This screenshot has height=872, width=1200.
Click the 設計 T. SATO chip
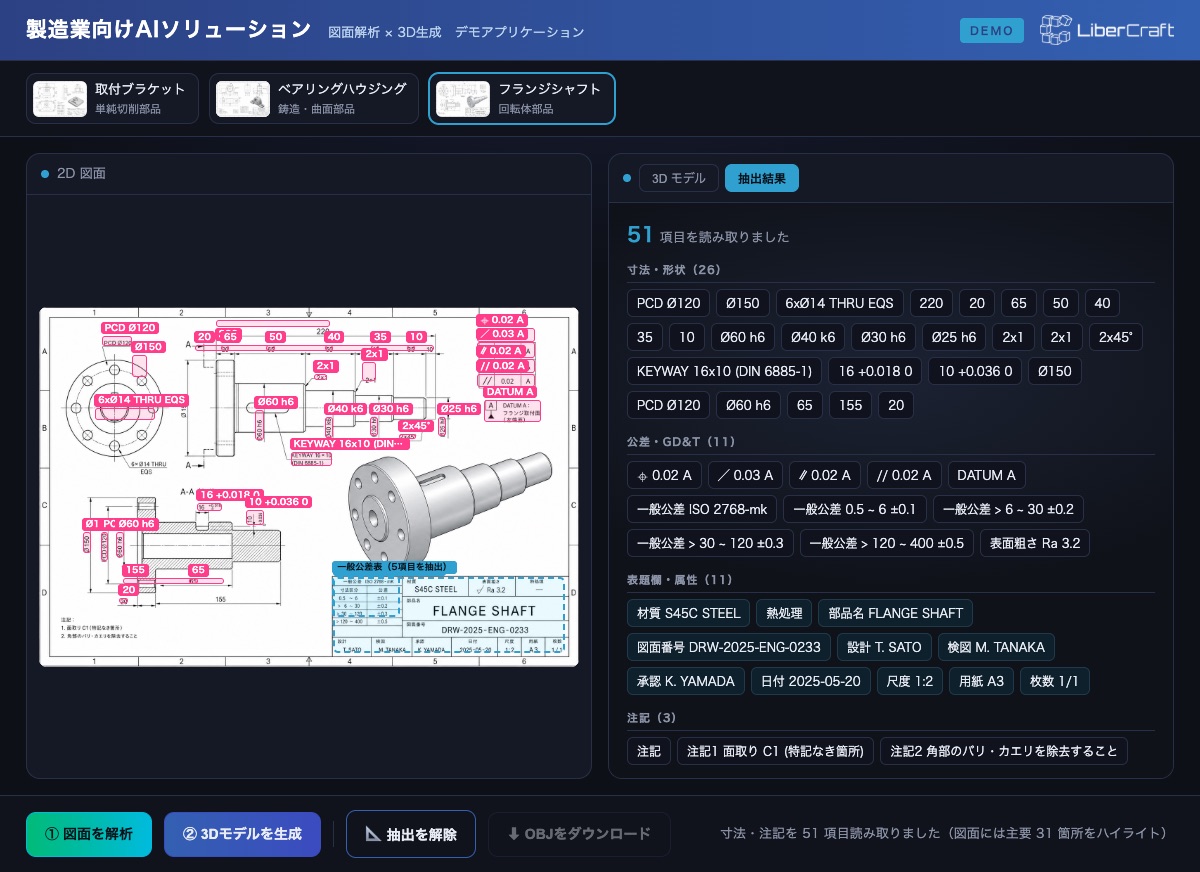(x=884, y=647)
